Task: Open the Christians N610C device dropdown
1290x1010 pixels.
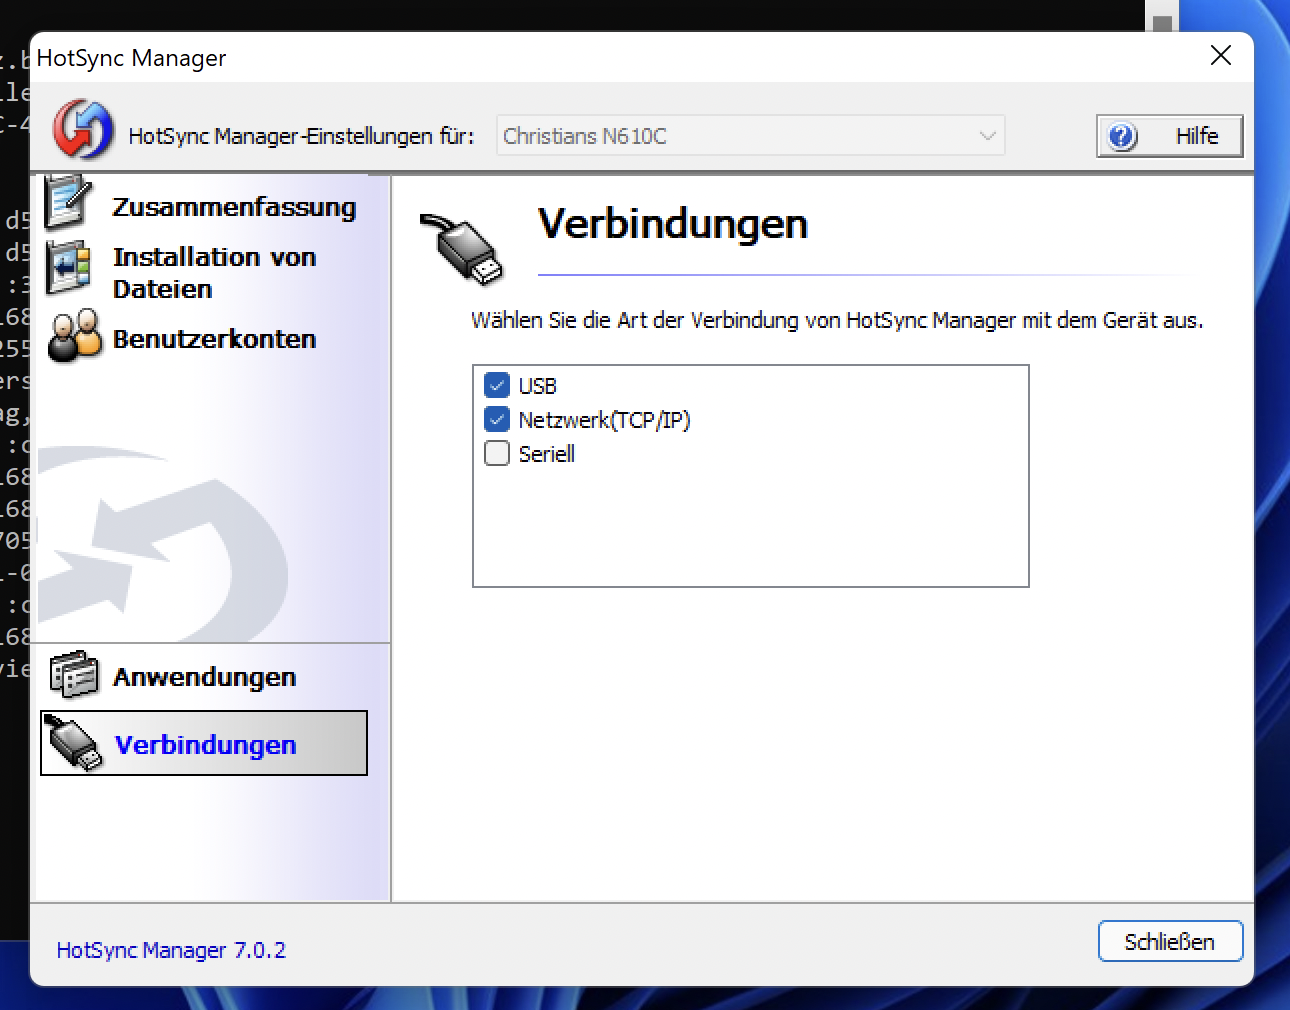Action: pyautogui.click(x=750, y=136)
